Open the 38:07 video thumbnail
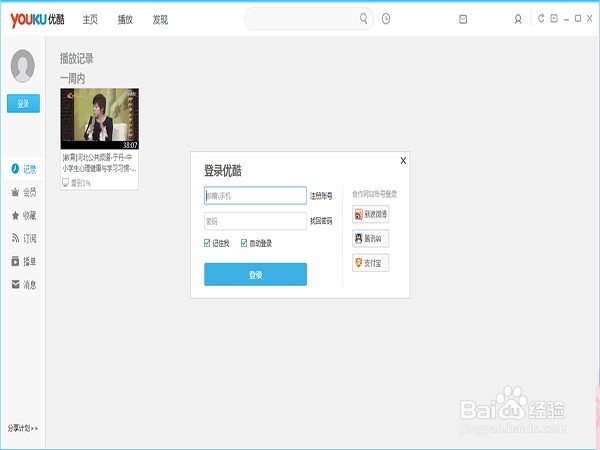 point(99,119)
